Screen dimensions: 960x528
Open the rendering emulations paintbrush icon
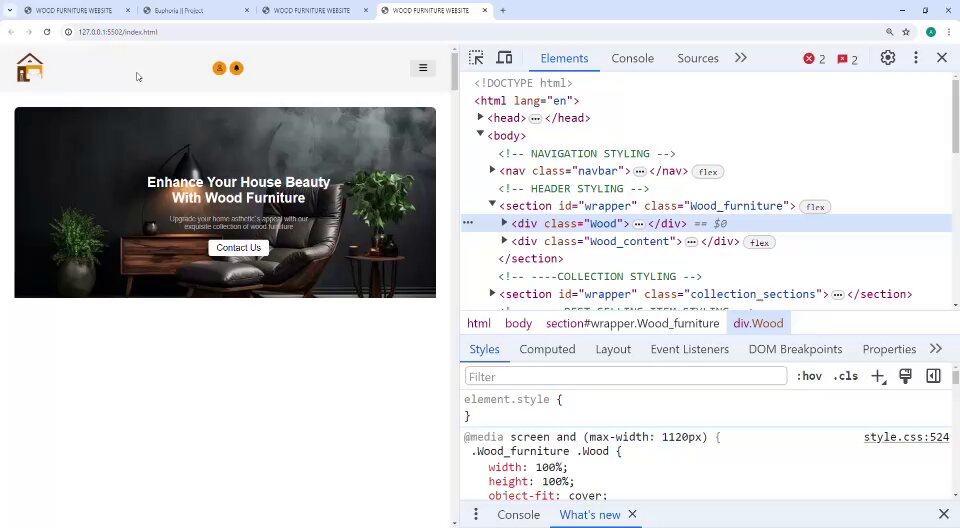click(x=906, y=376)
